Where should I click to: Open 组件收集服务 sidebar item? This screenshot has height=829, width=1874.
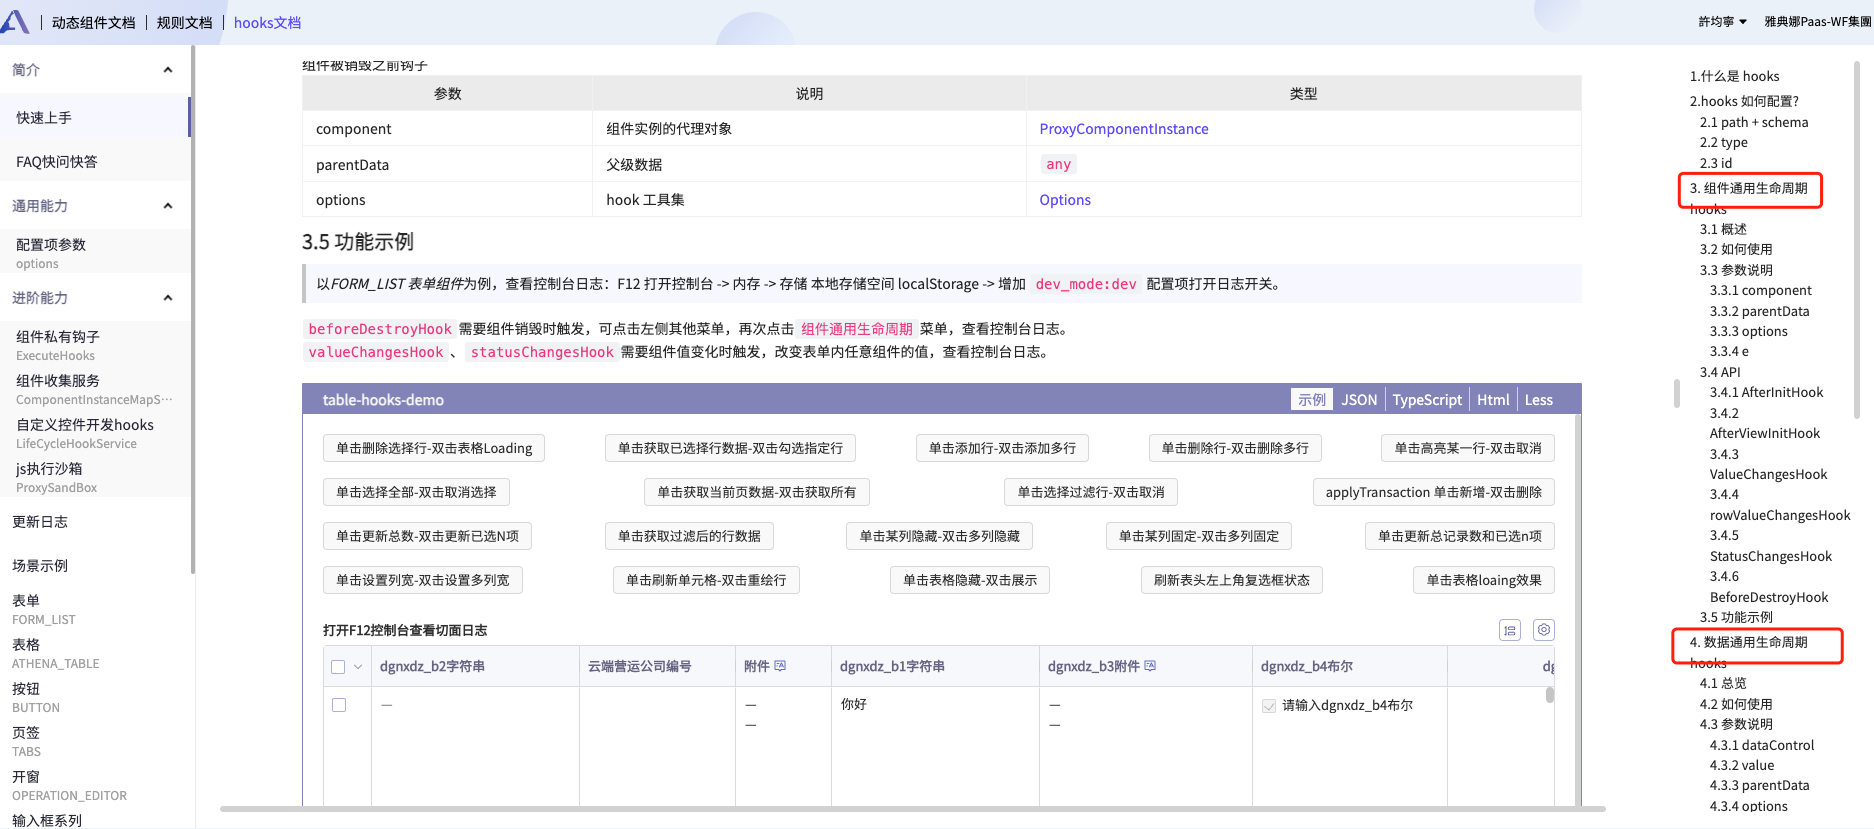pyautogui.click(x=95, y=389)
